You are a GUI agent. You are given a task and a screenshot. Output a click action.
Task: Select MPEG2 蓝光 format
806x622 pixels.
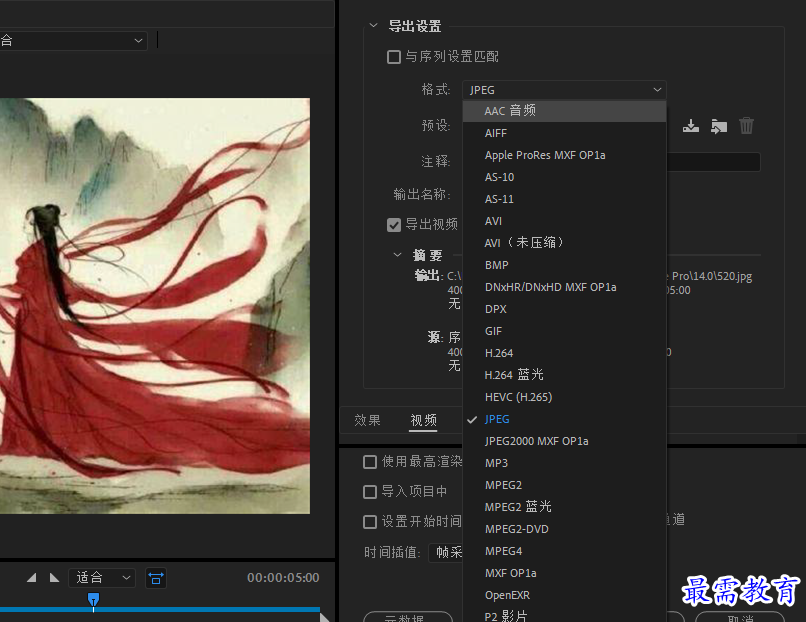[x=564, y=507]
